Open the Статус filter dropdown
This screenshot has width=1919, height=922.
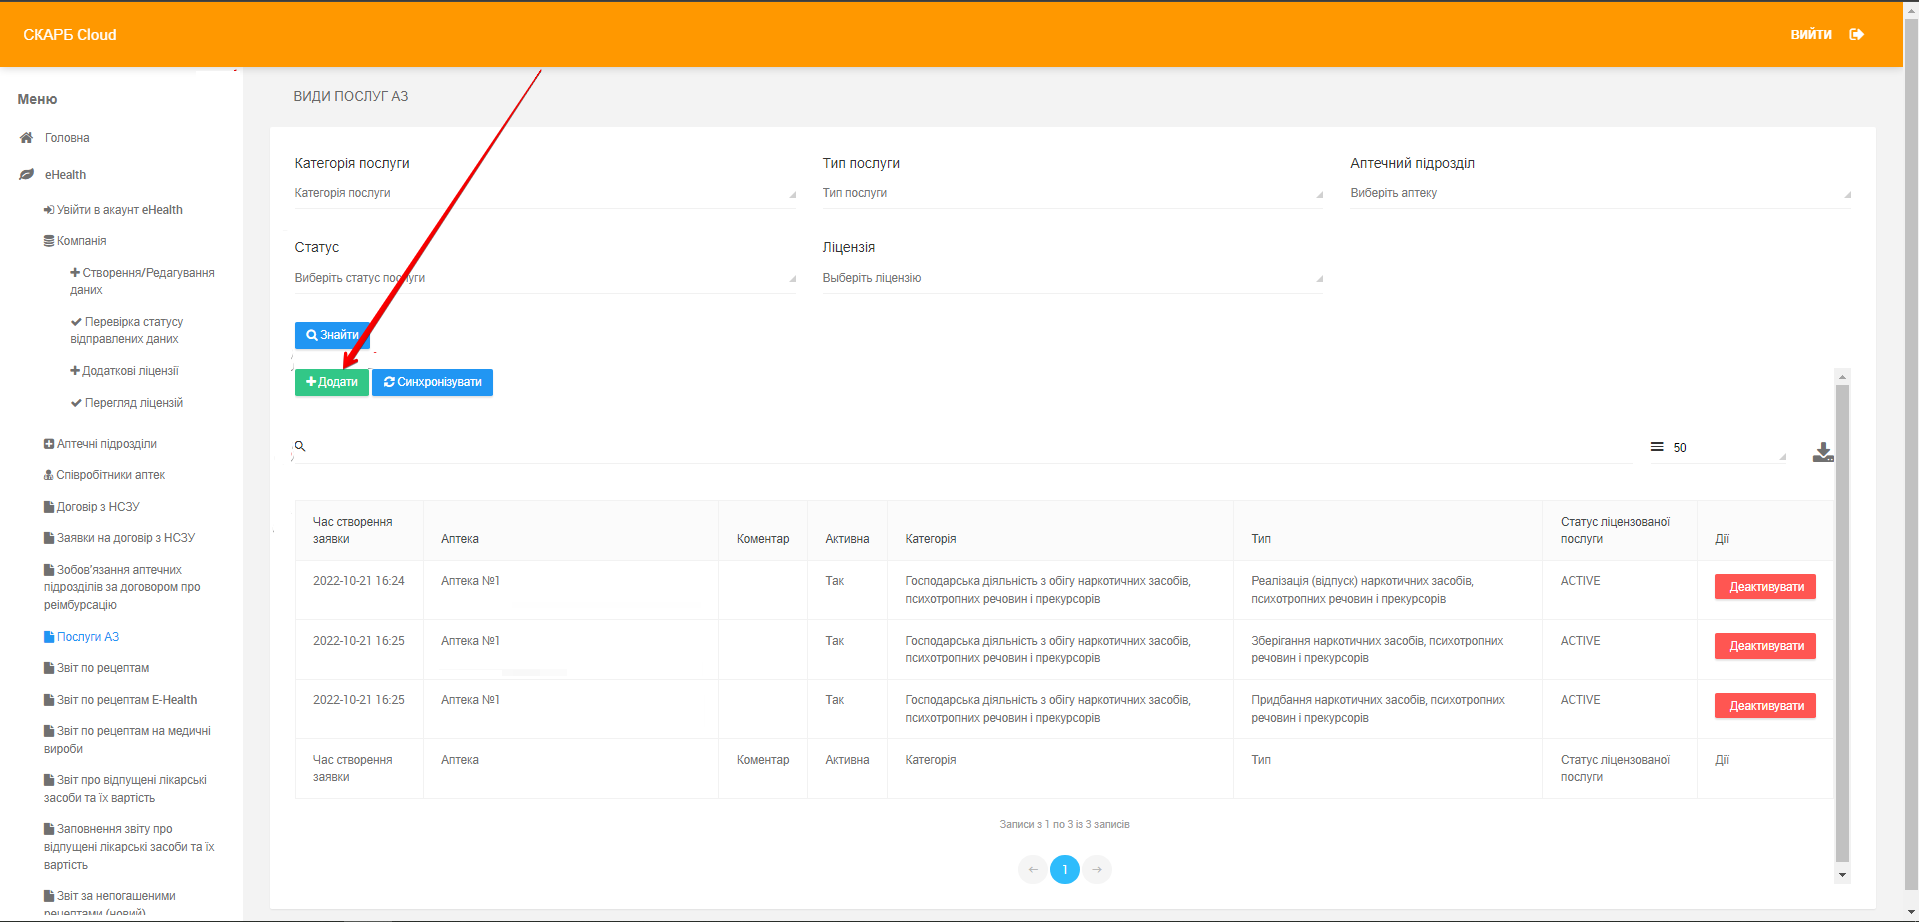click(x=545, y=278)
